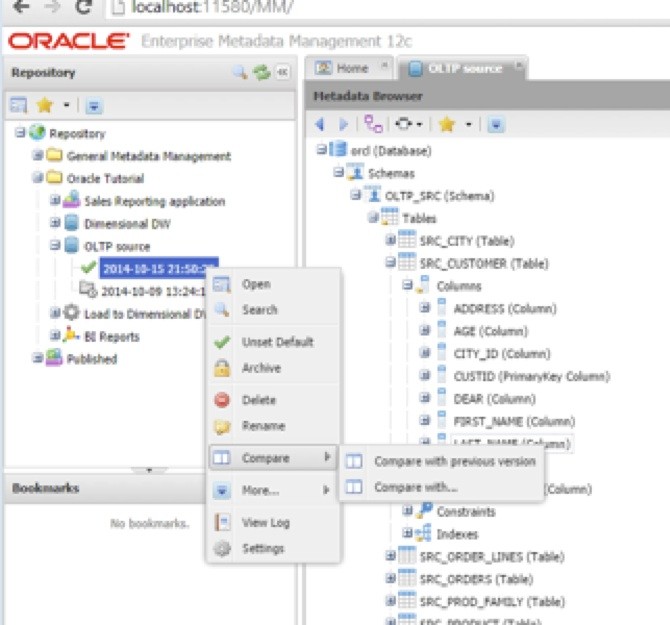Close the Home tab

[384, 65]
